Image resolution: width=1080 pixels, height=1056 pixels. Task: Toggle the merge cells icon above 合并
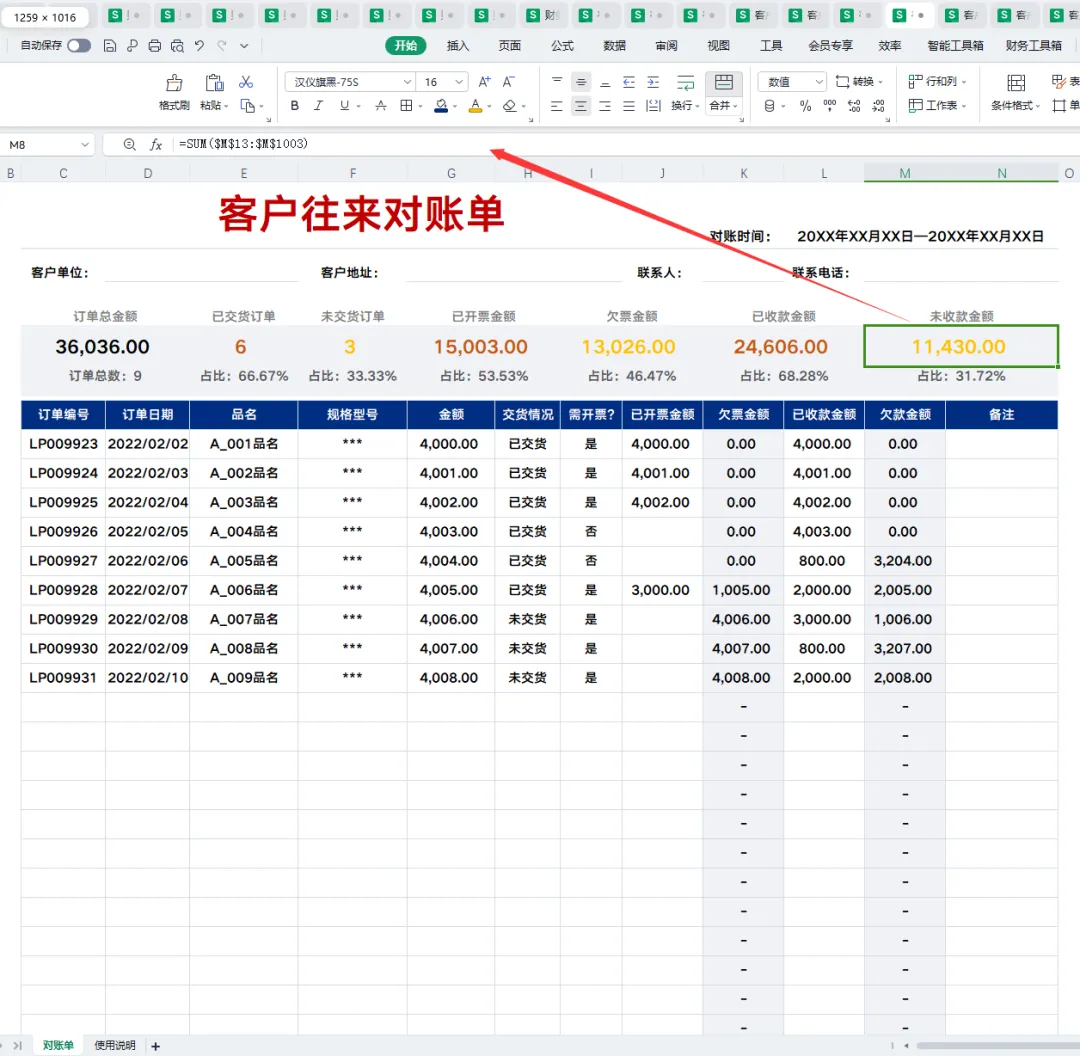pos(724,83)
